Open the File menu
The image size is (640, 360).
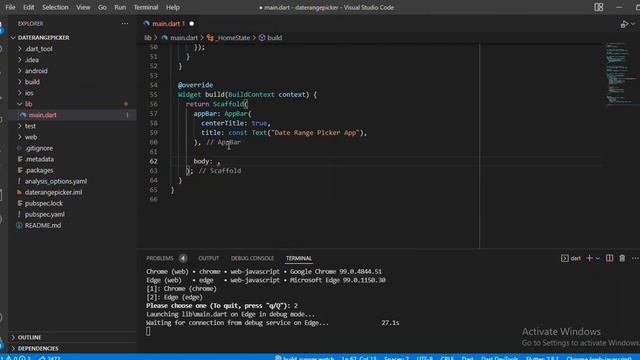pyautogui.click(x=10, y=7)
